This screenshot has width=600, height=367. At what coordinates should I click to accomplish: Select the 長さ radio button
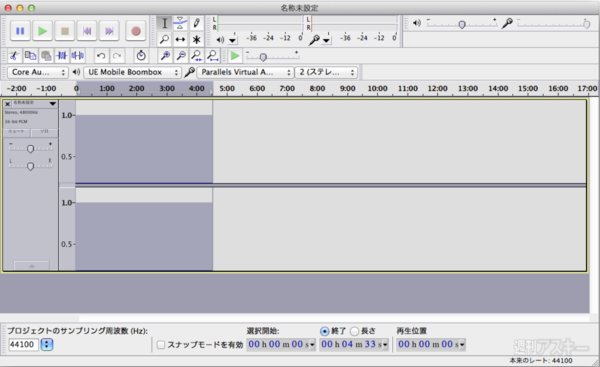pos(355,331)
